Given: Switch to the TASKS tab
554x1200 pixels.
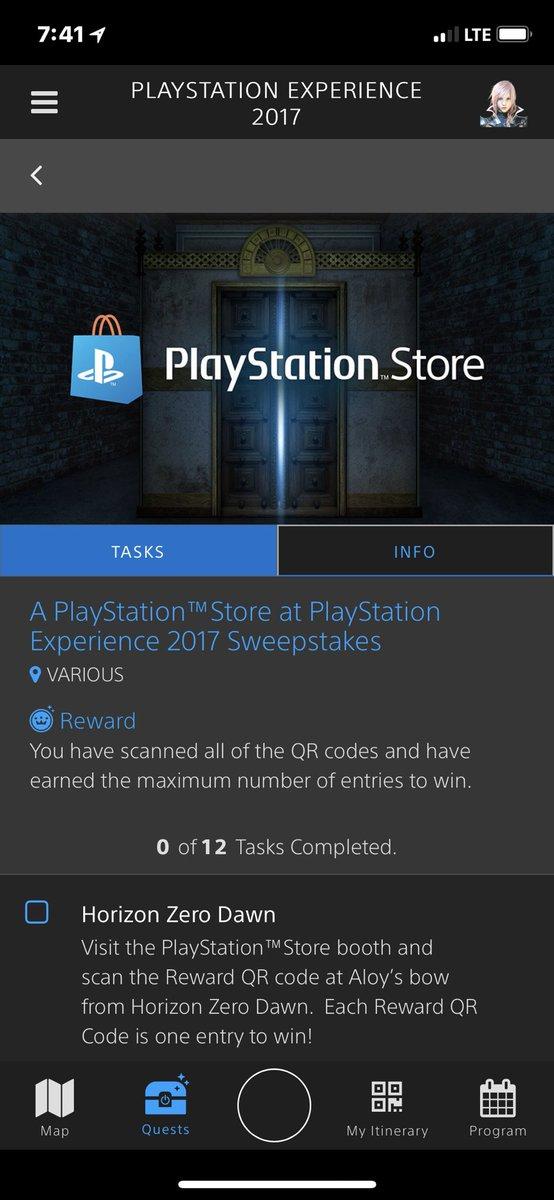Looking at the screenshot, I should pyautogui.click(x=138, y=551).
